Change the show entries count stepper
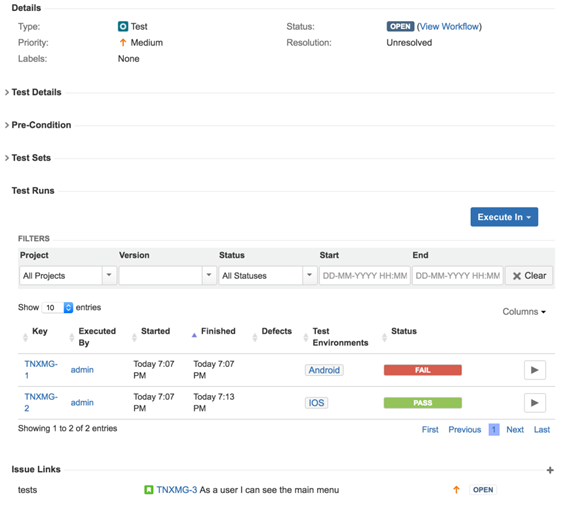 tap(68, 307)
